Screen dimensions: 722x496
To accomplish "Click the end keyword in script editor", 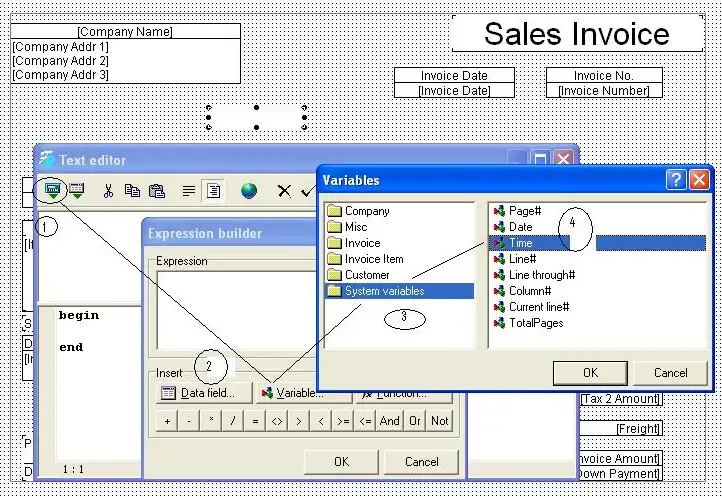I will tap(71, 347).
